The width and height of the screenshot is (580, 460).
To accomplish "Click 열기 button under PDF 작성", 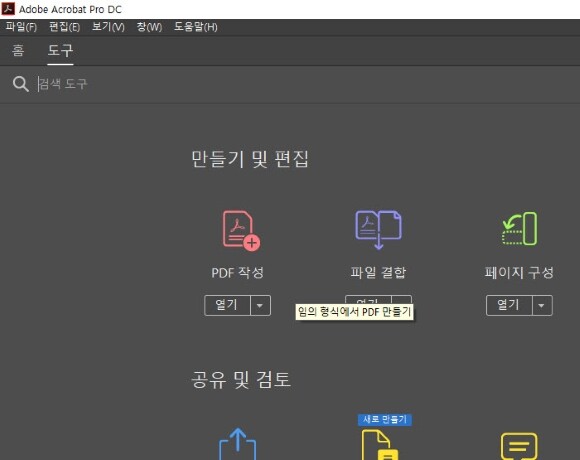I will 227,305.
